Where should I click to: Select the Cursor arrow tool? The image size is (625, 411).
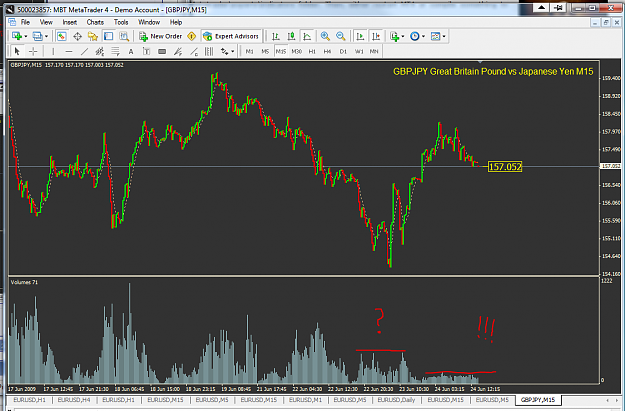pos(17,51)
